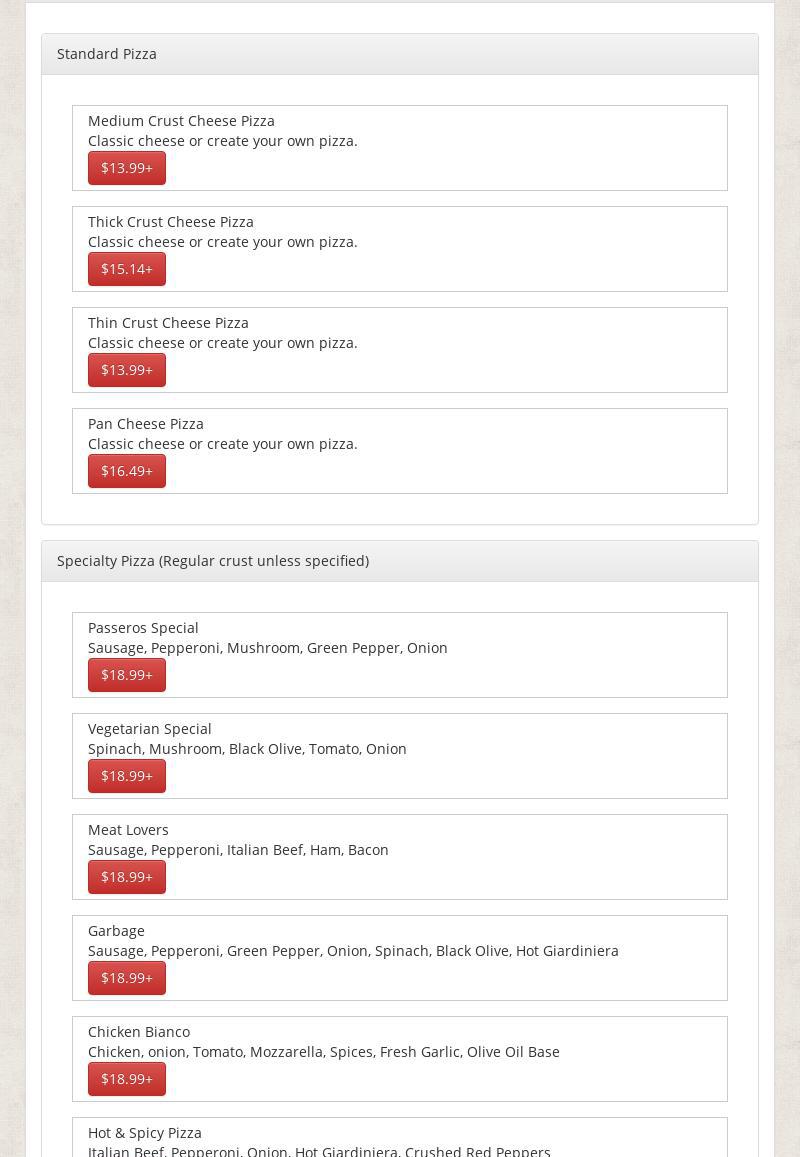Order Chicken Bianco using its $18.99+ button
The width and height of the screenshot is (800, 1157).
tap(127, 1079)
